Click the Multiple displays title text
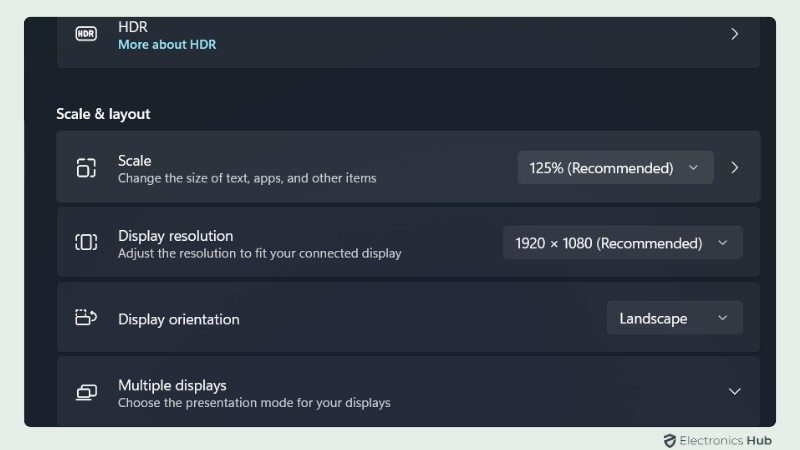 [x=172, y=385]
